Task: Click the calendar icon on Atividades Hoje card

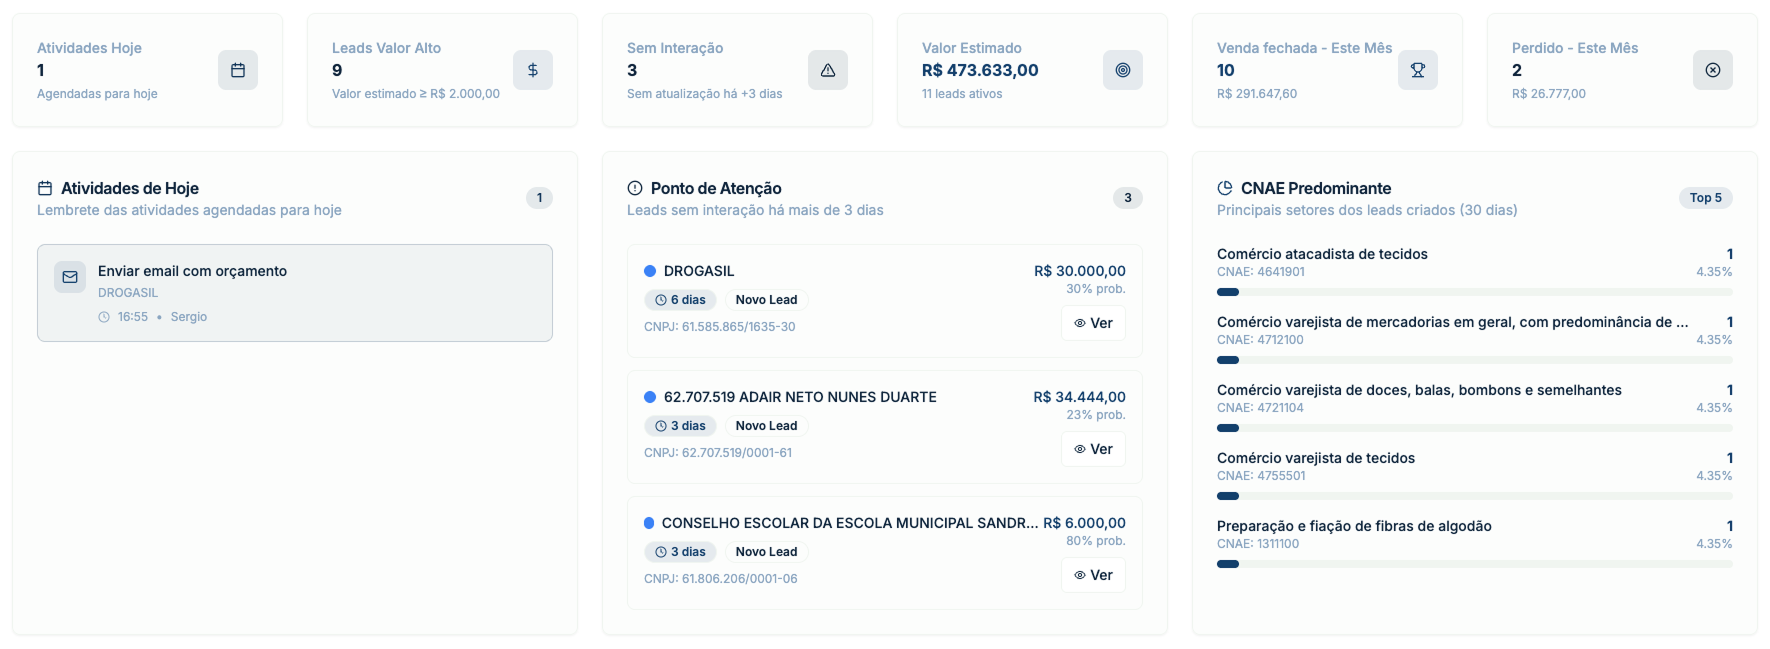Action: click(x=237, y=70)
